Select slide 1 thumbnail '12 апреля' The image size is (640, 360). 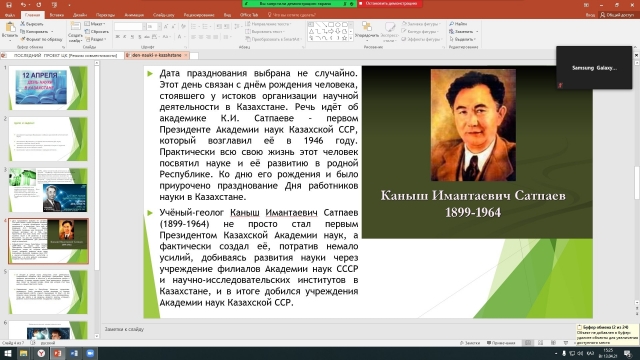click(x=48, y=88)
